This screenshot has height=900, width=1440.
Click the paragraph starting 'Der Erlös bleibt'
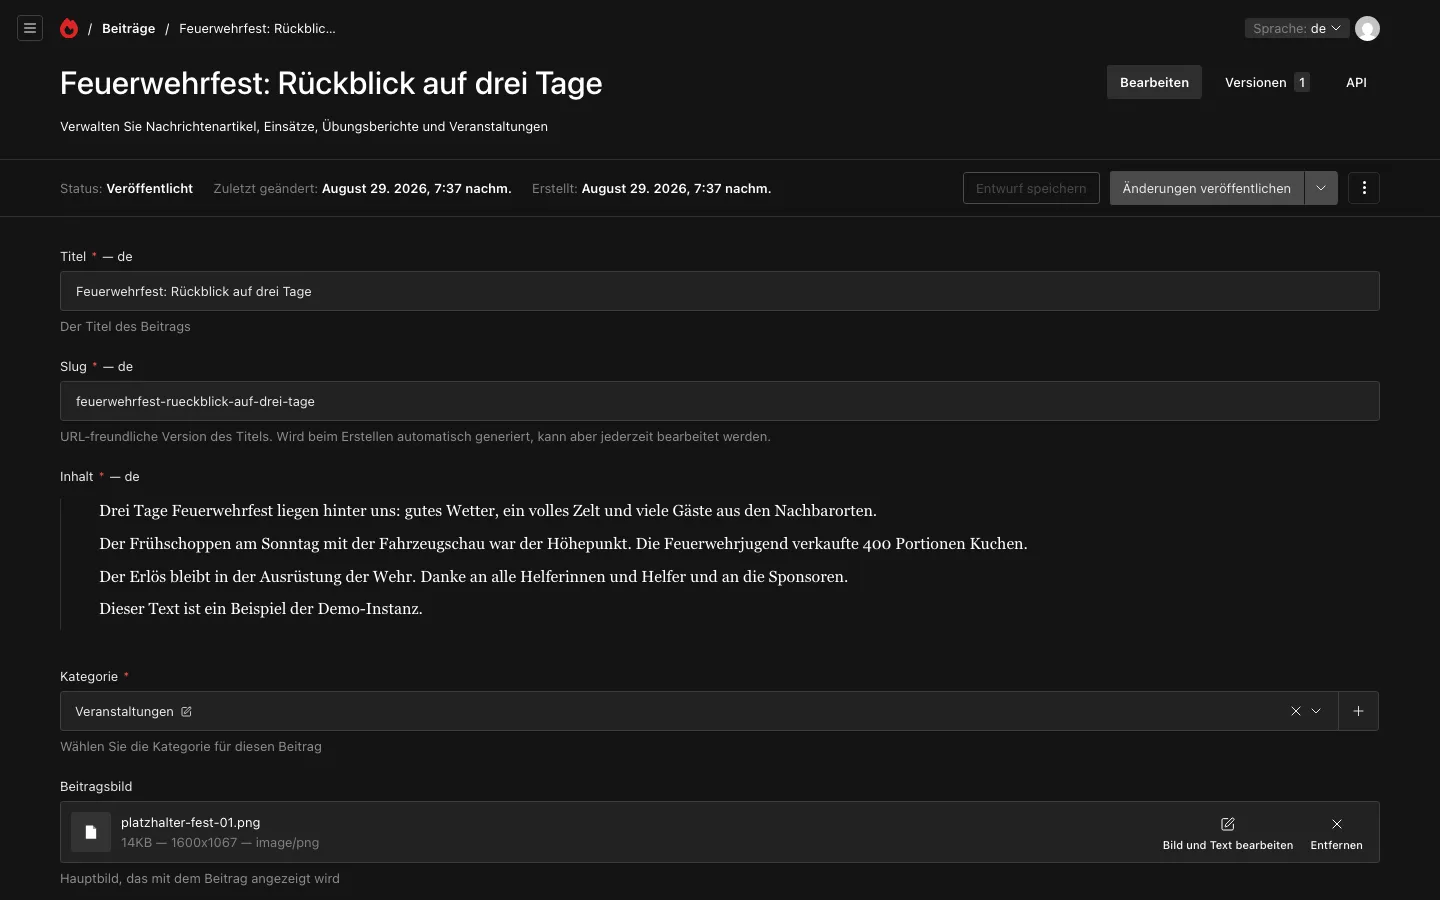pyautogui.click(x=473, y=577)
